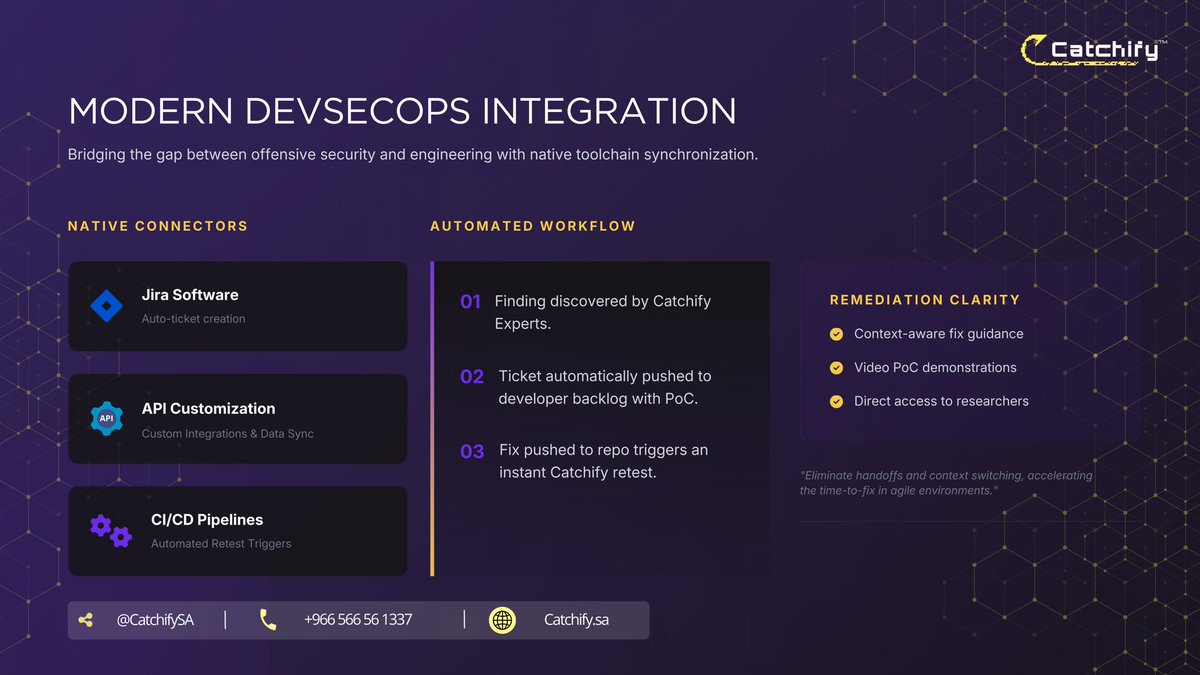Click step number 02
The height and width of the screenshot is (675, 1200).
472,377
